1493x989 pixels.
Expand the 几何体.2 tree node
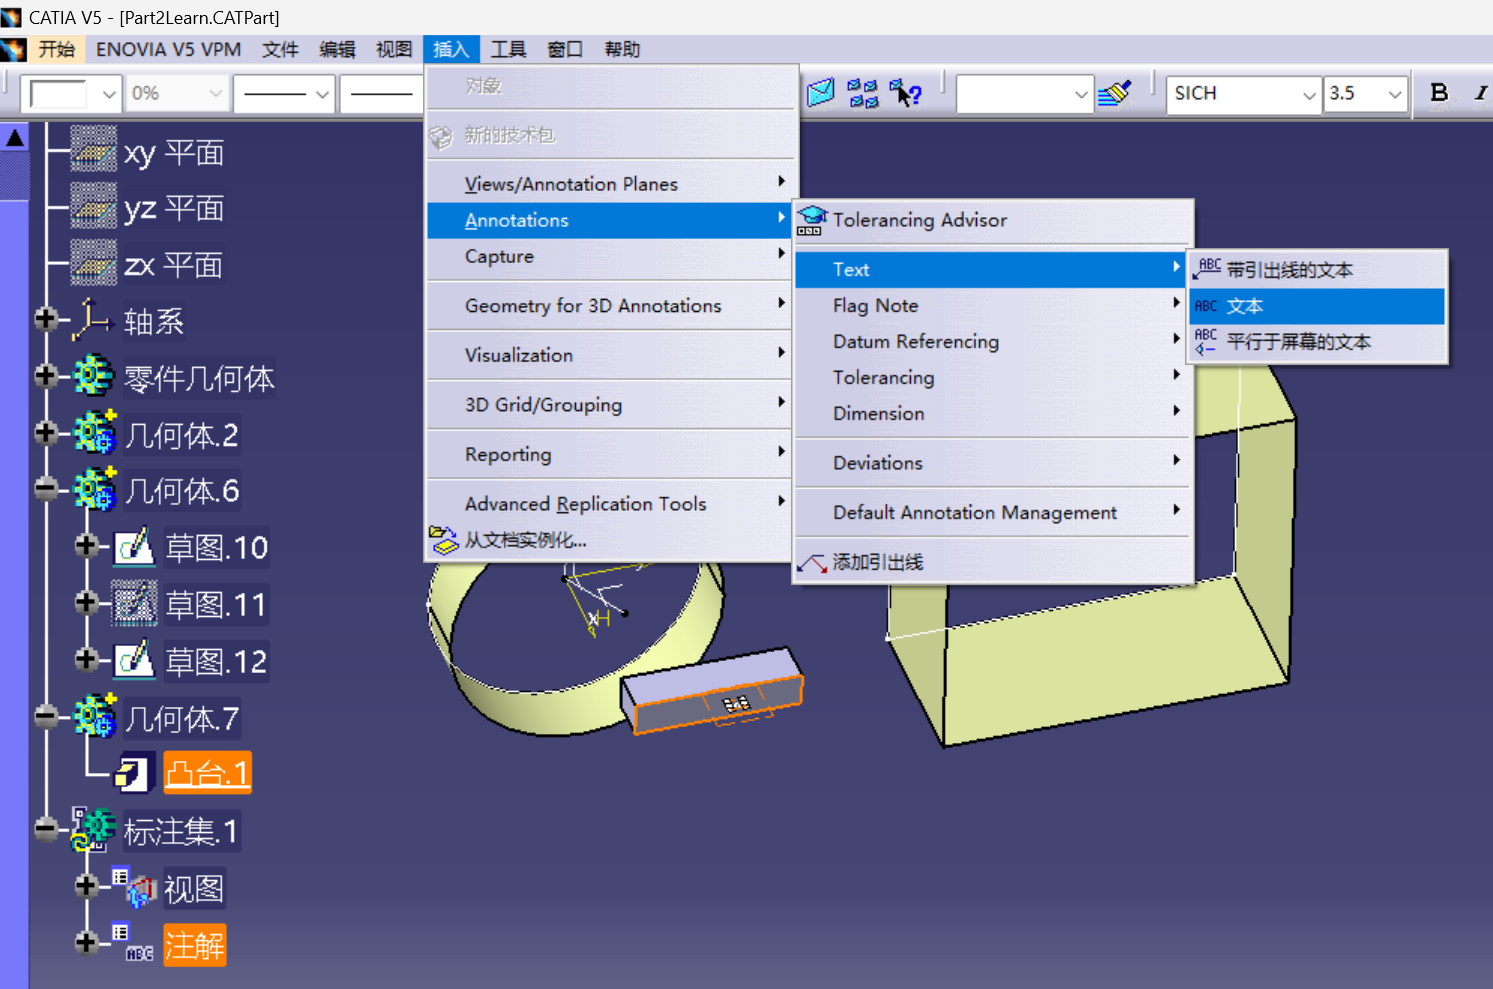45,432
